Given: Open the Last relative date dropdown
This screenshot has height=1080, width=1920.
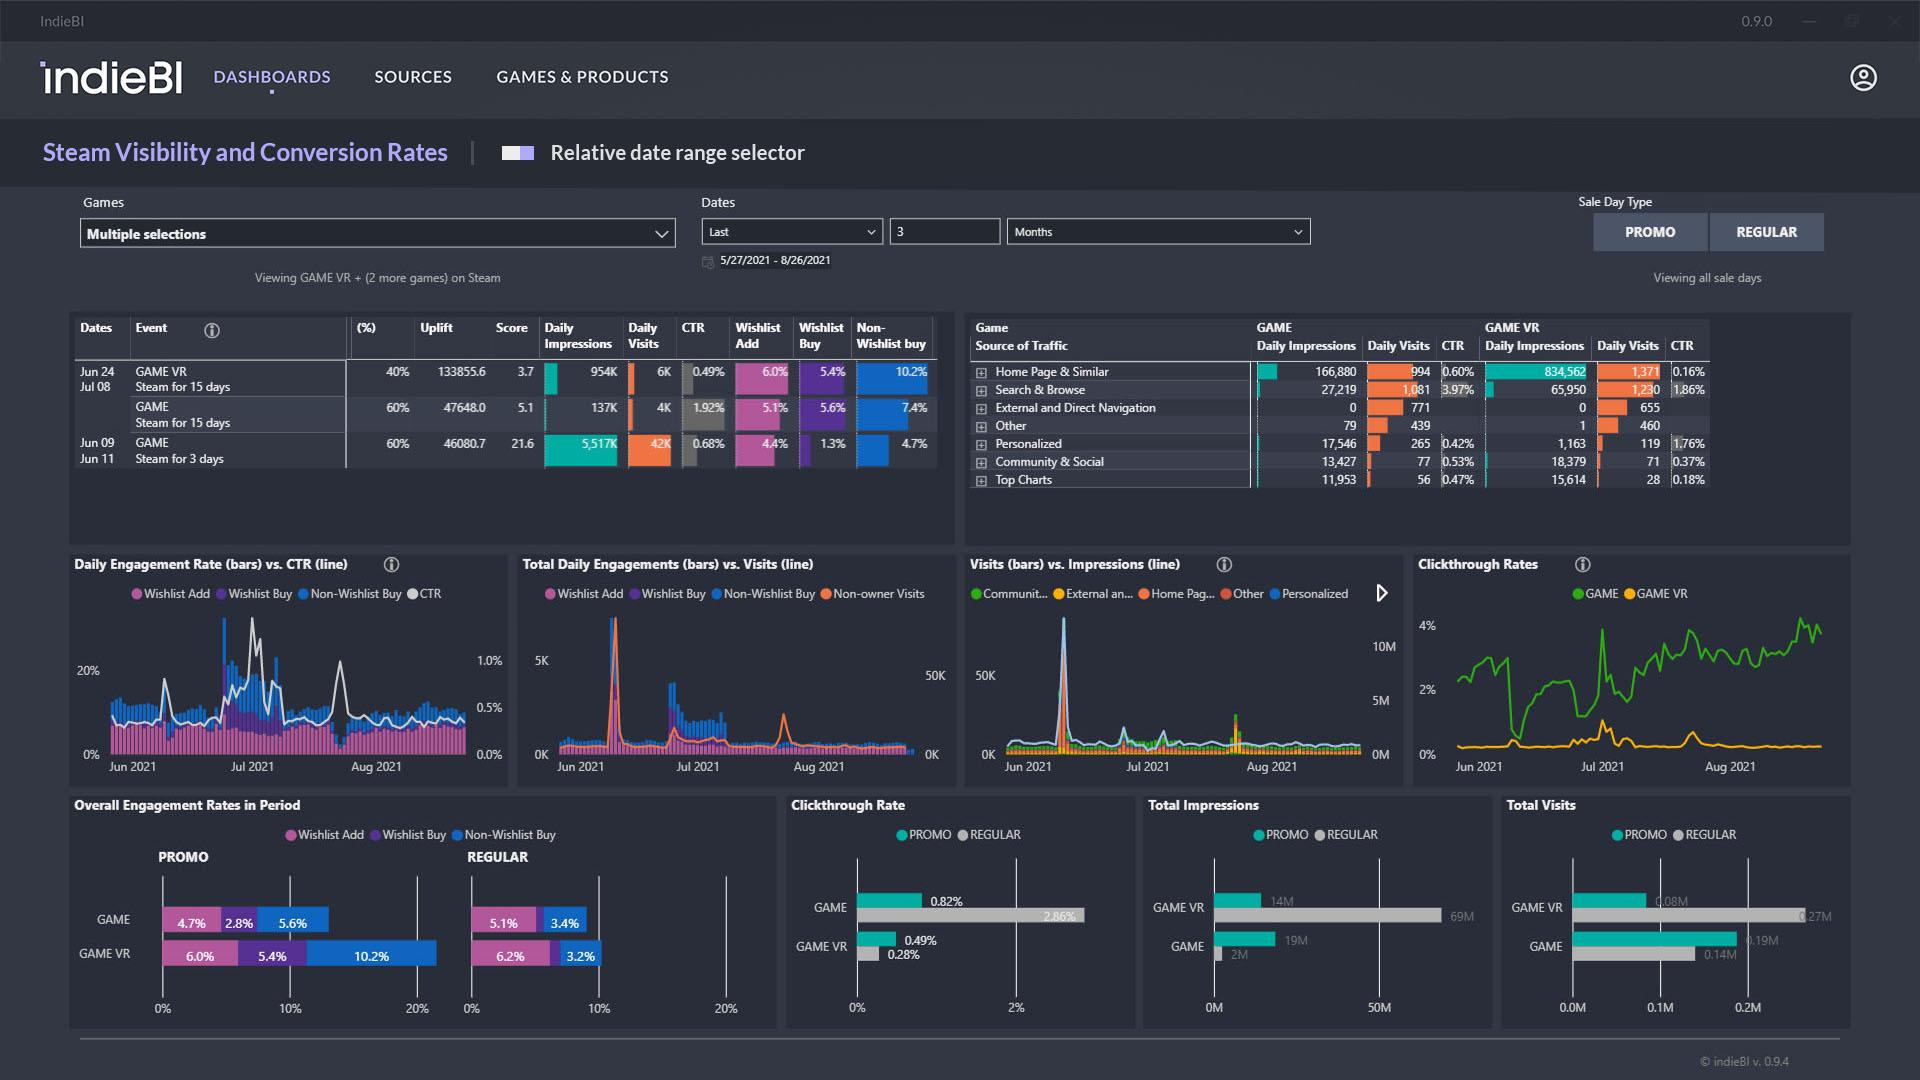Looking at the screenshot, I should [x=792, y=231].
